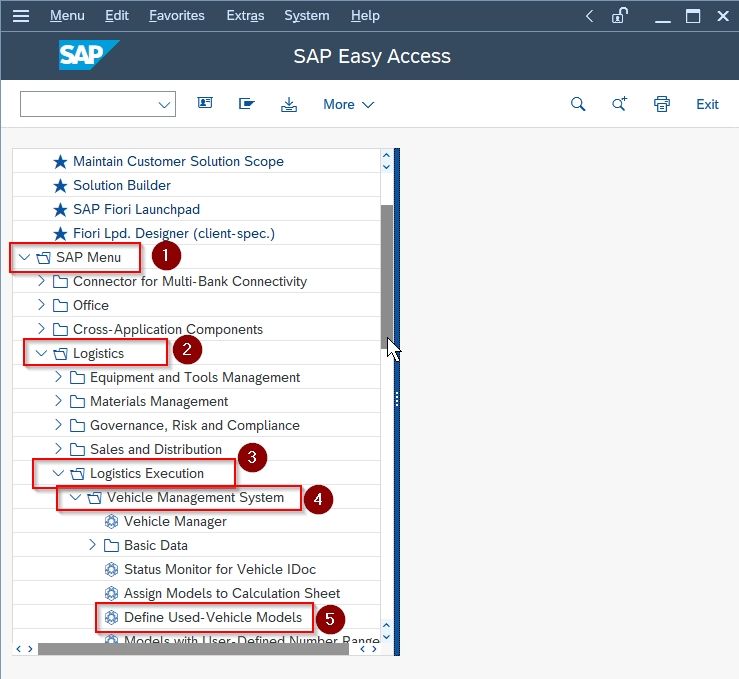Select Define Used-Vehicle Models entry

tap(213, 617)
